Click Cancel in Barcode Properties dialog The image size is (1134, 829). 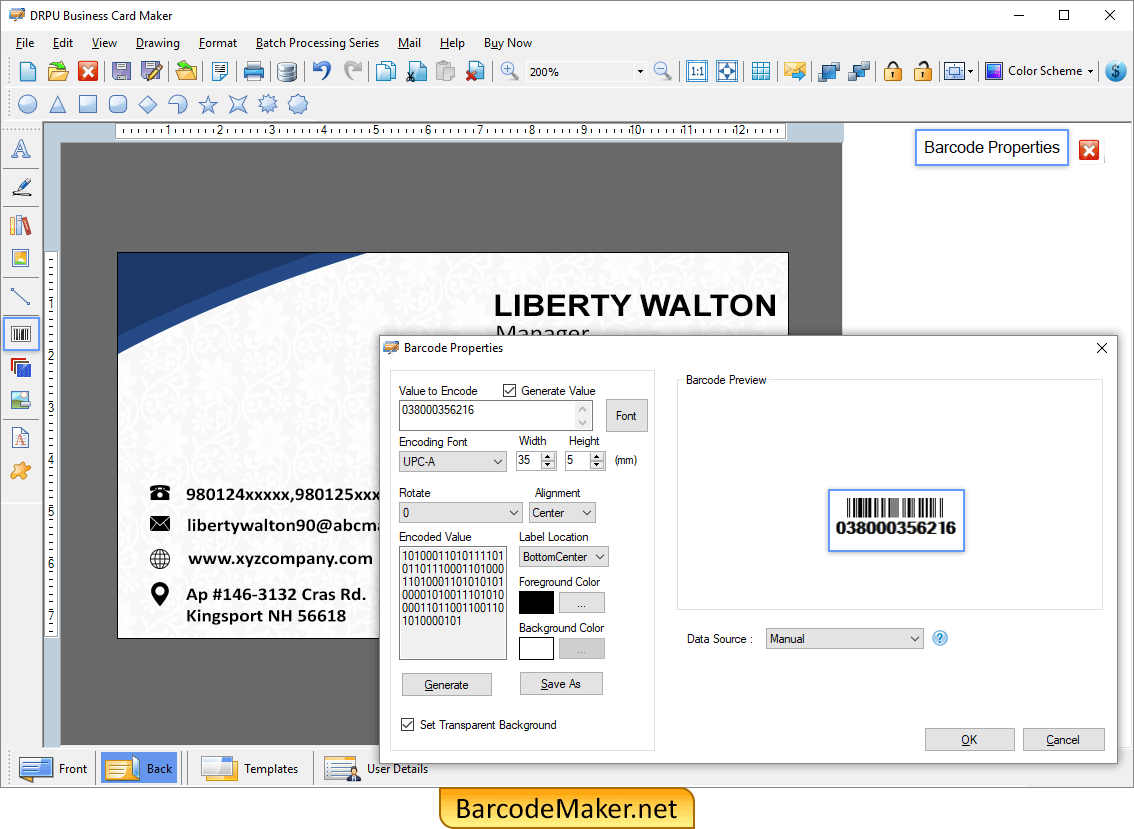(x=1063, y=739)
